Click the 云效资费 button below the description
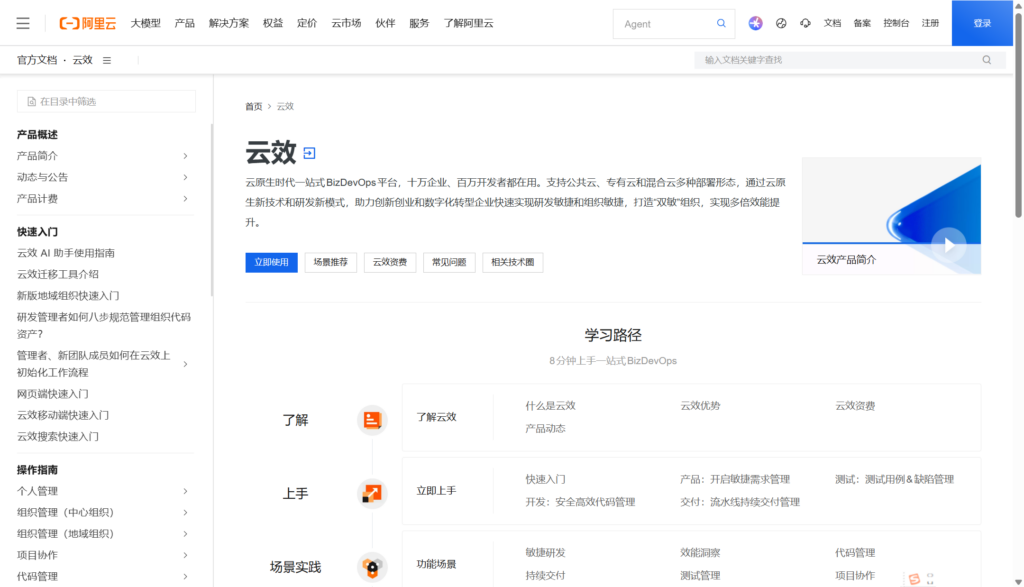This screenshot has height=587, width=1024. (390, 262)
